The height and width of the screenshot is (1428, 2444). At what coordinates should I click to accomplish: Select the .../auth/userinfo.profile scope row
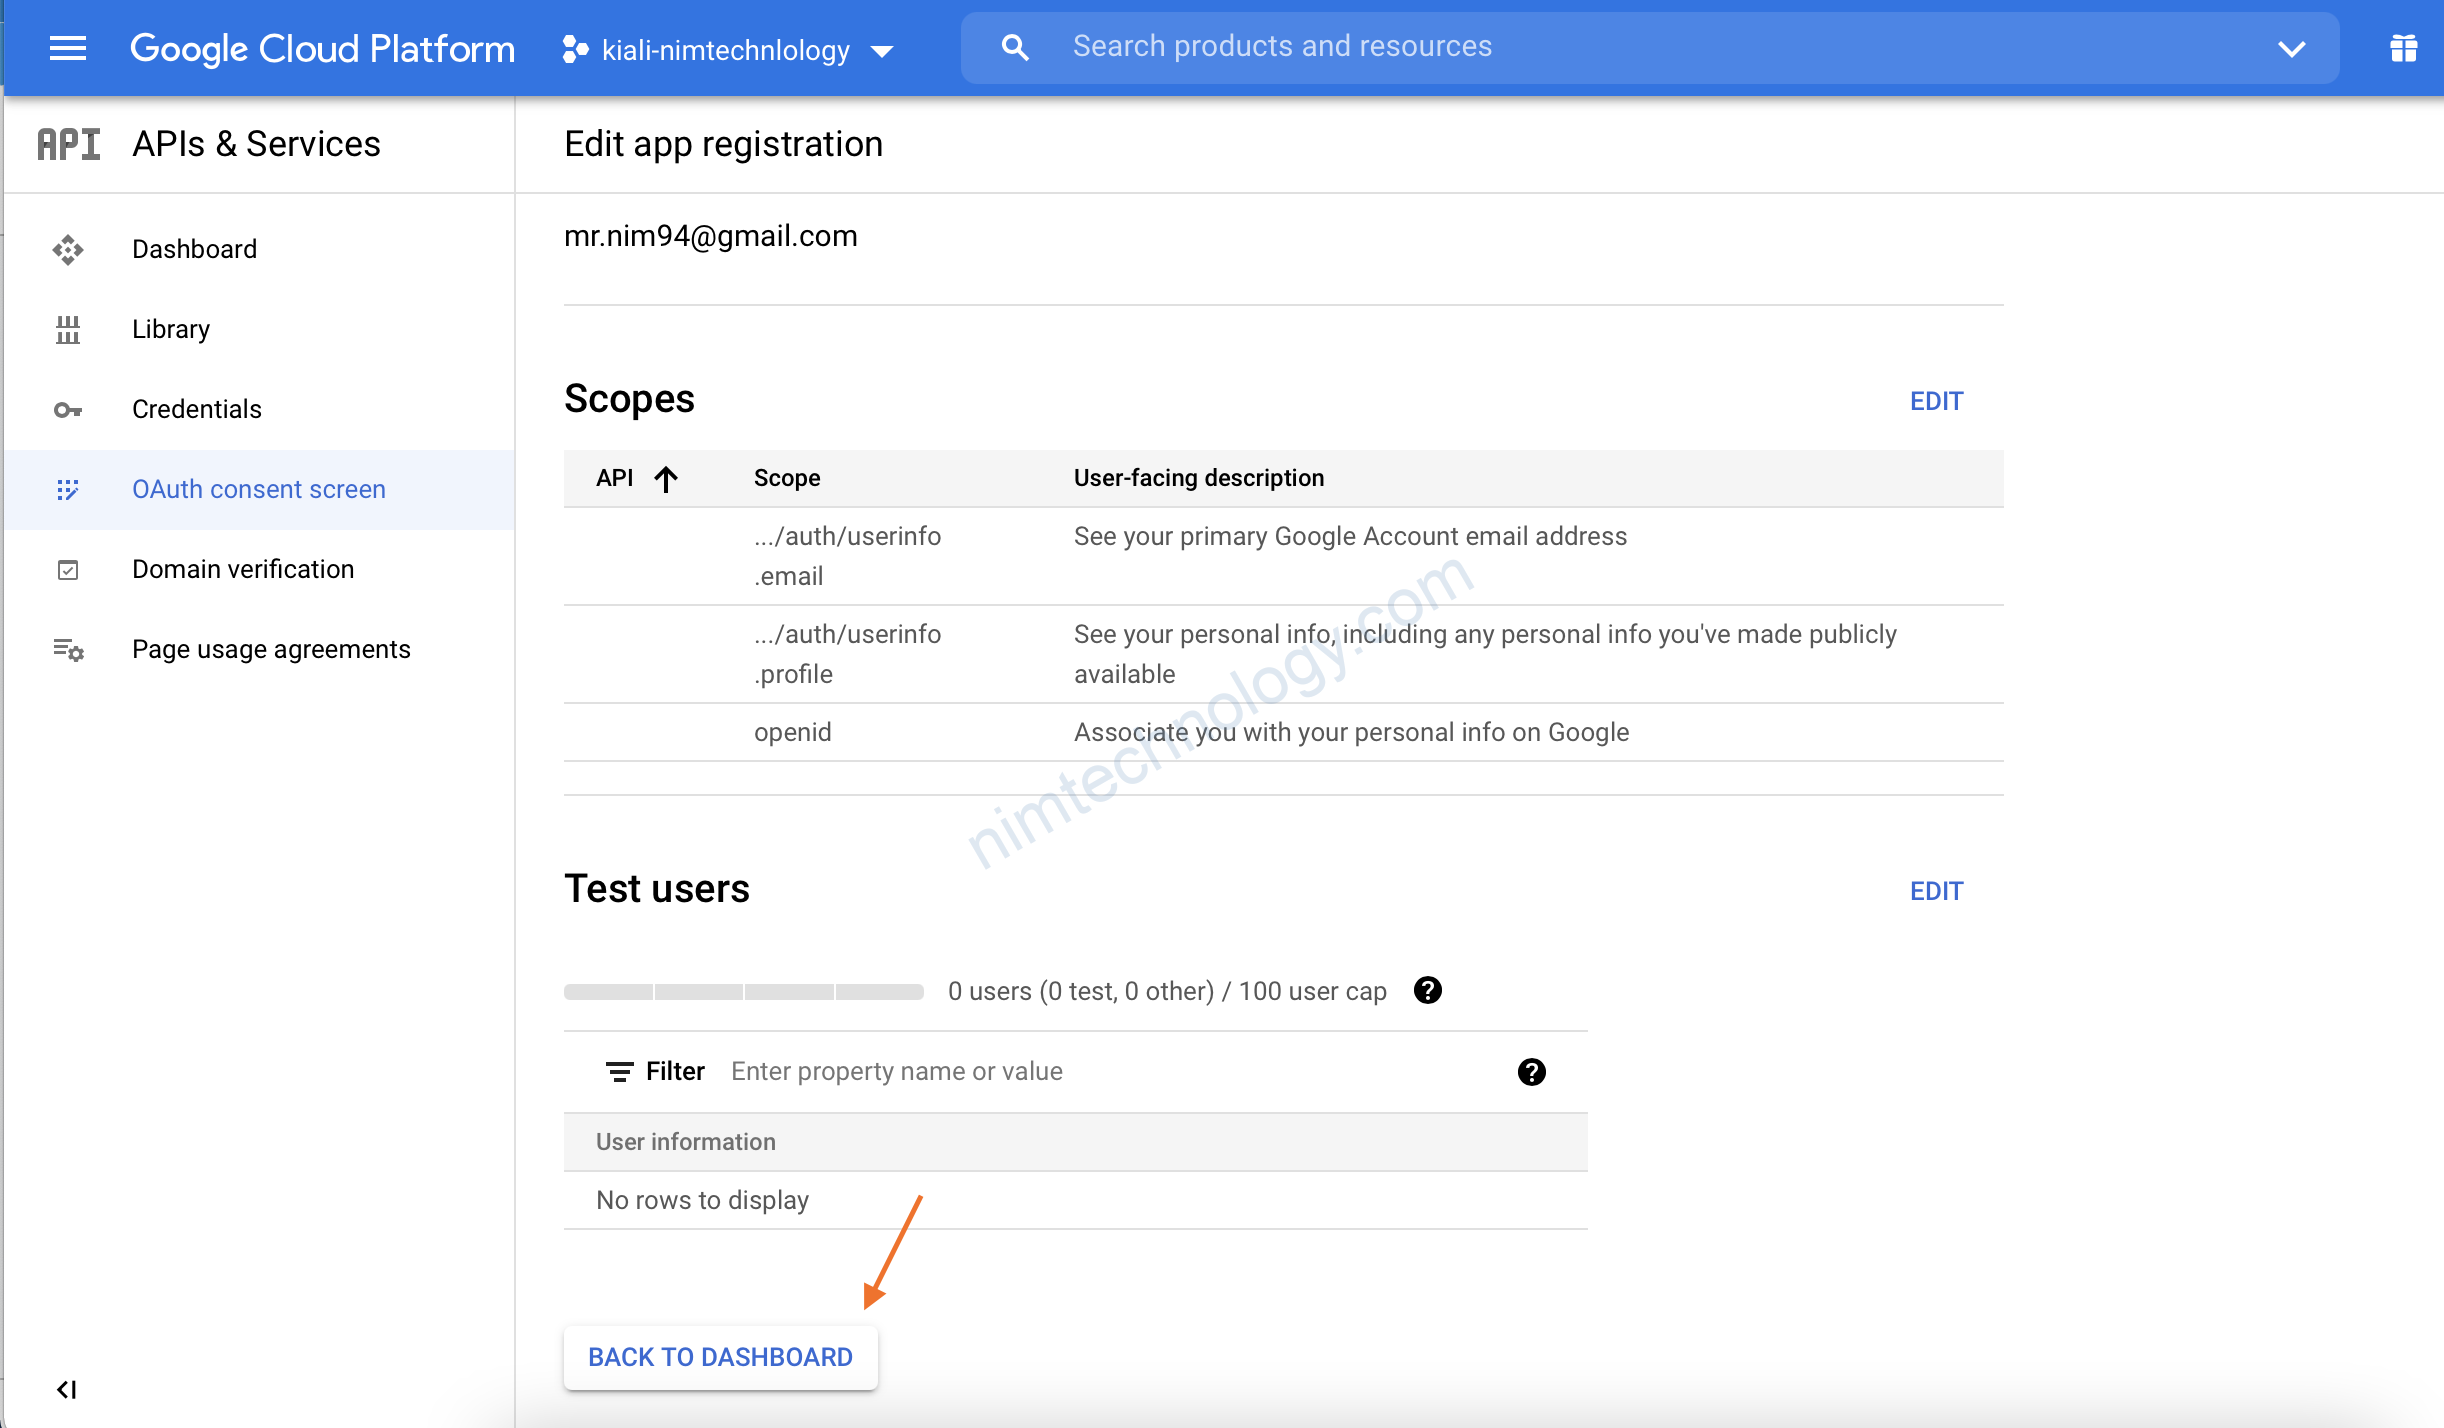[x=1283, y=654]
